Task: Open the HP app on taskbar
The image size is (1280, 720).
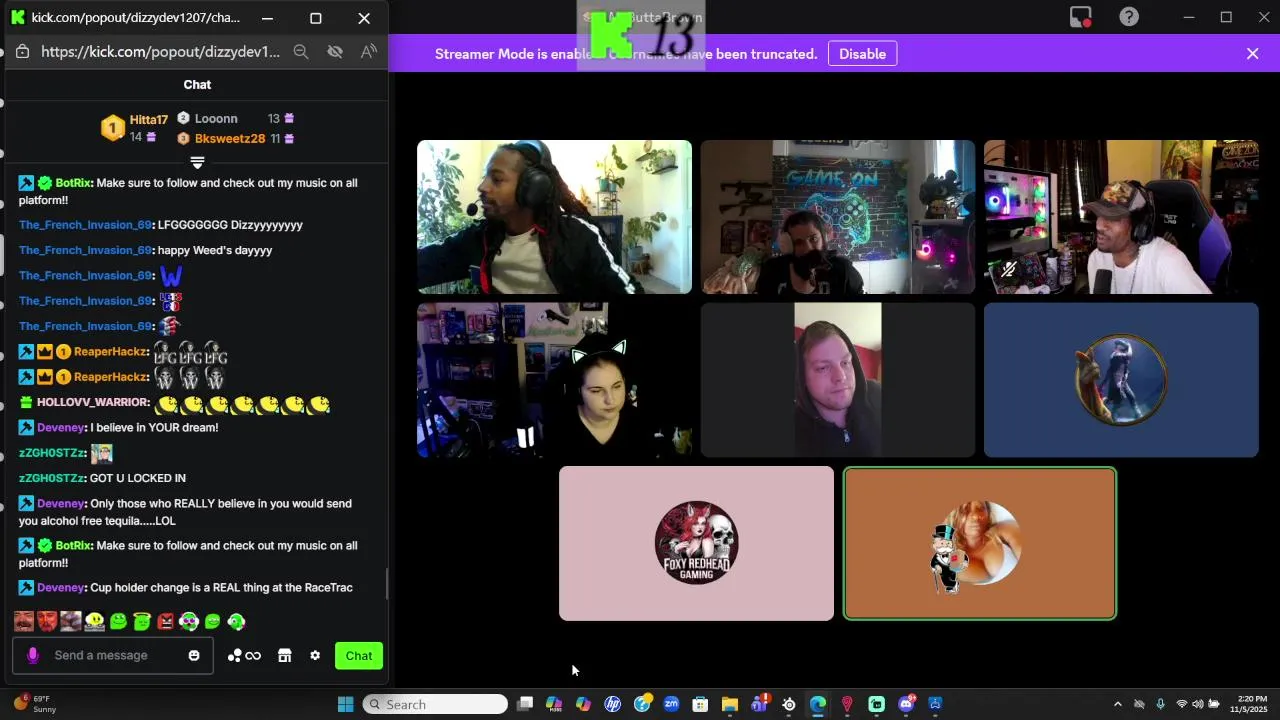Action: click(613, 704)
